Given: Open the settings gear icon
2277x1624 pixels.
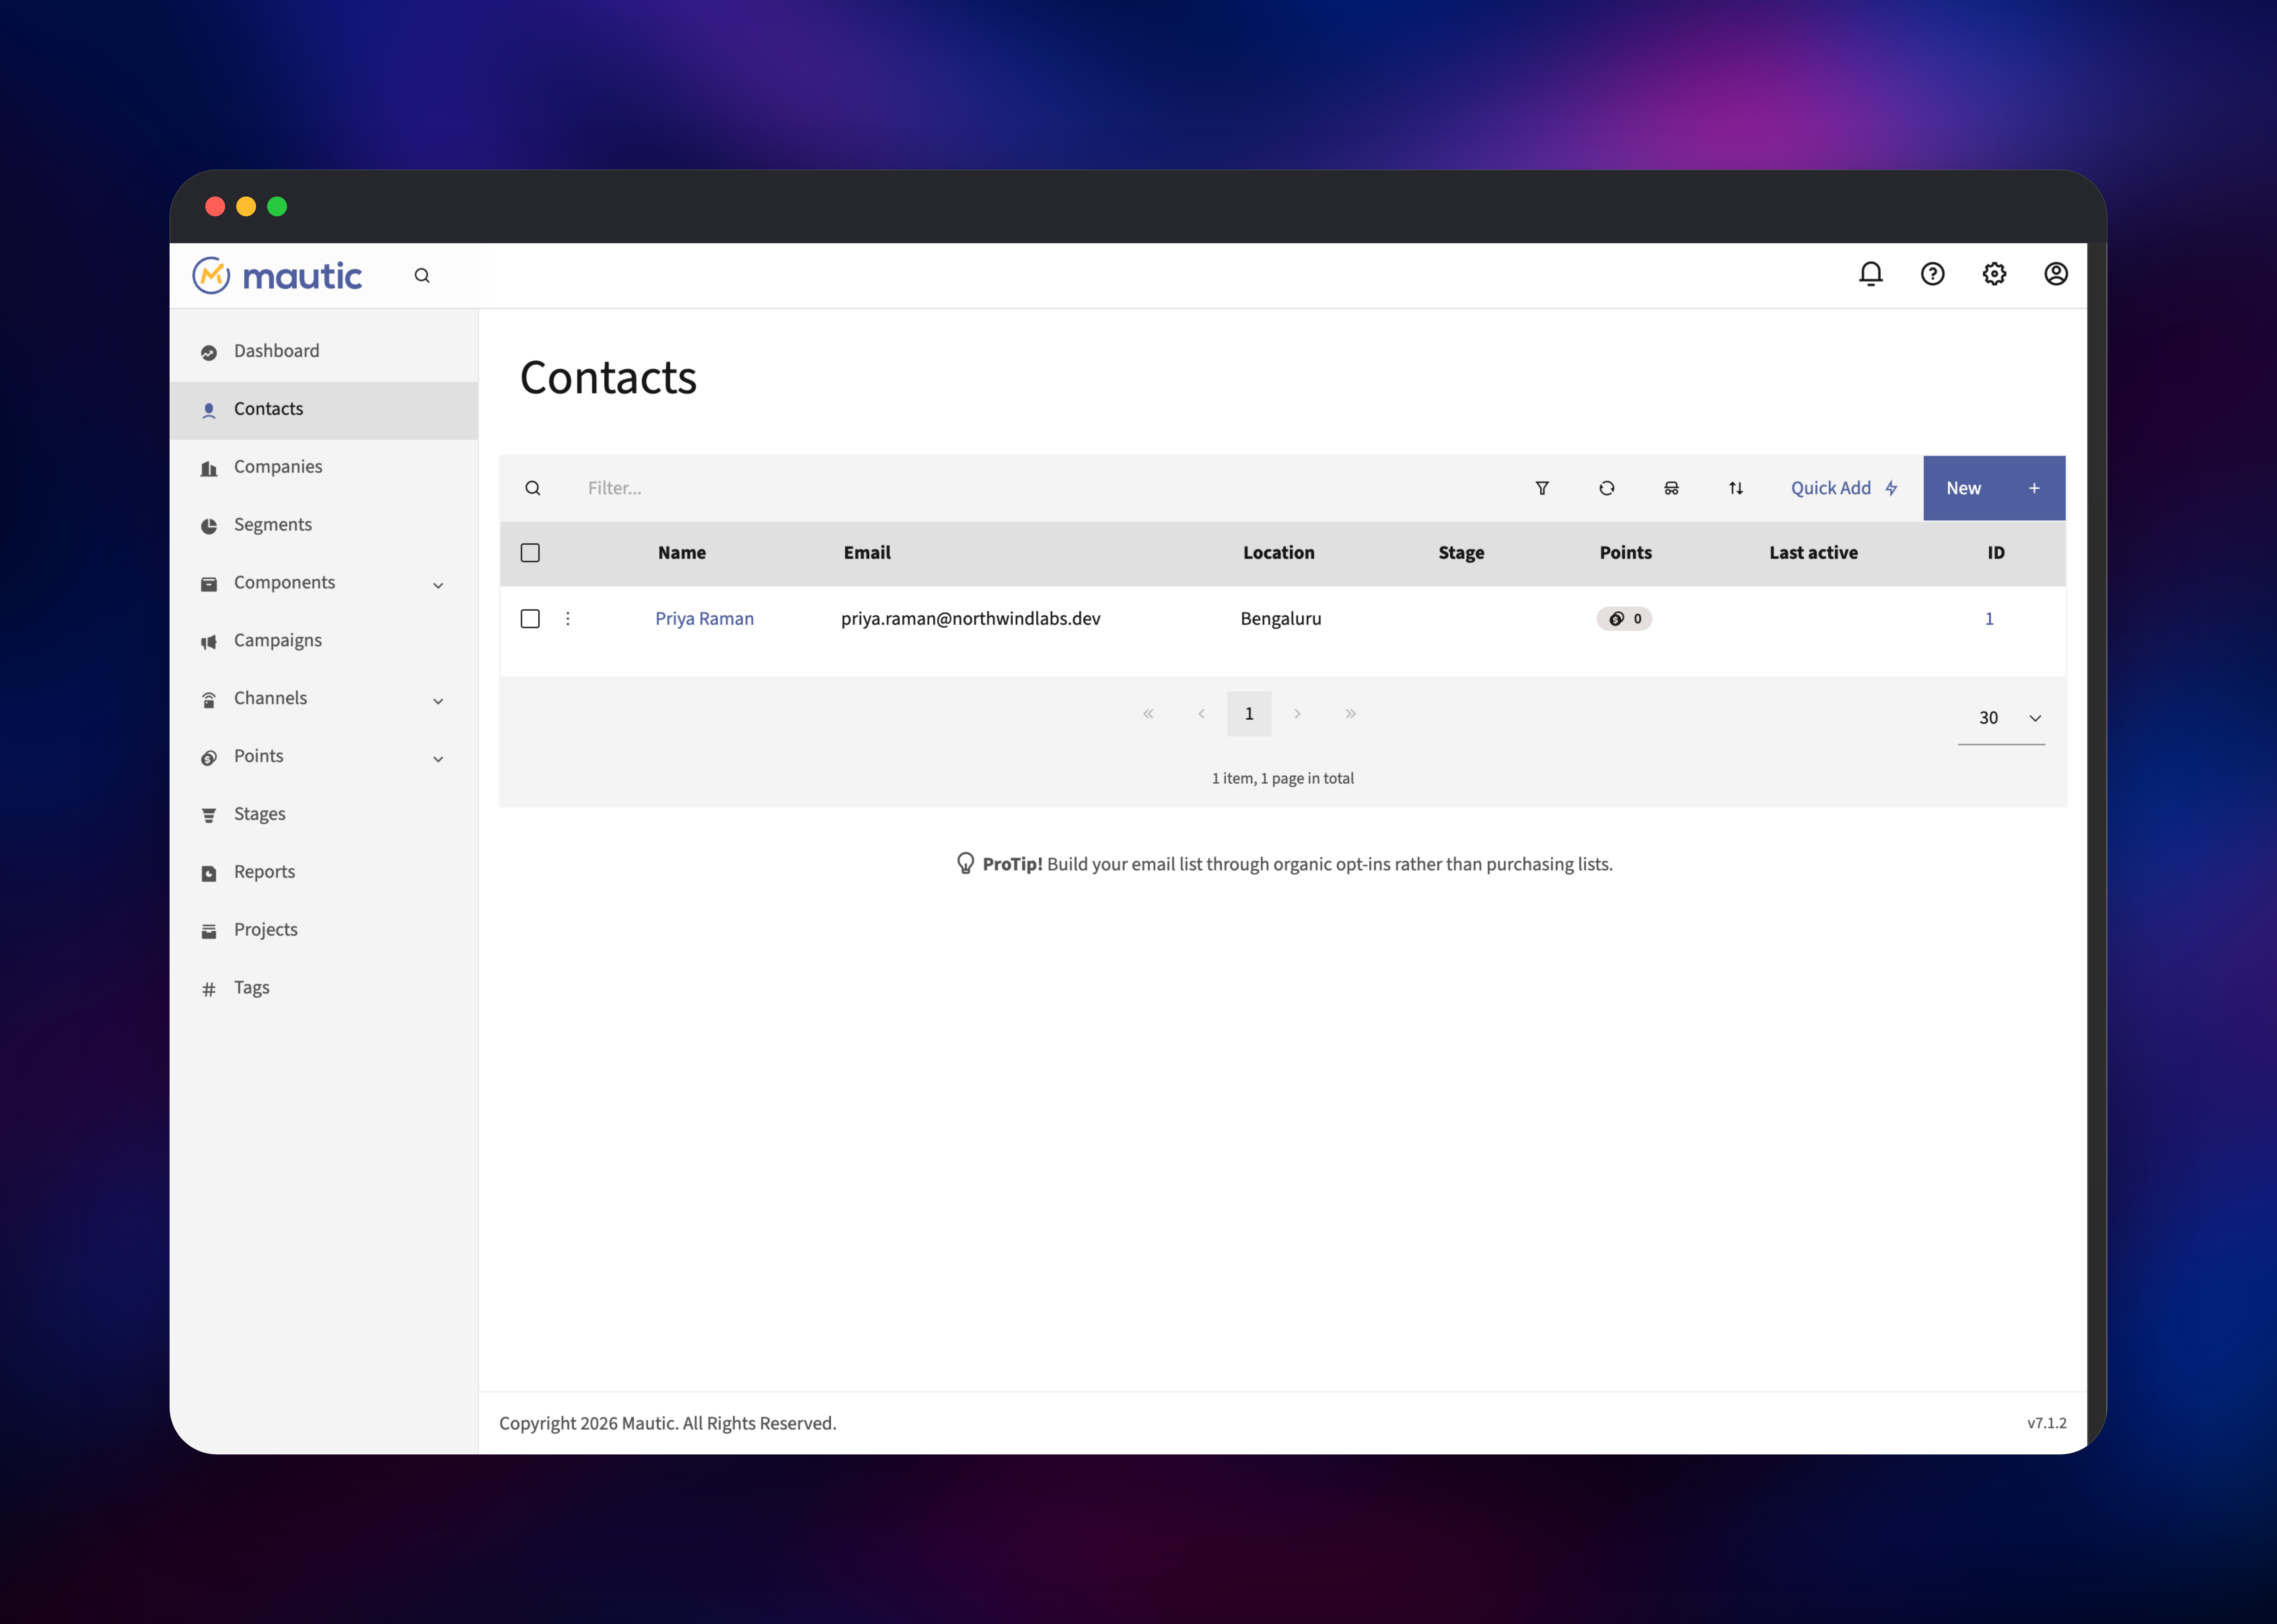Looking at the screenshot, I should [1994, 274].
